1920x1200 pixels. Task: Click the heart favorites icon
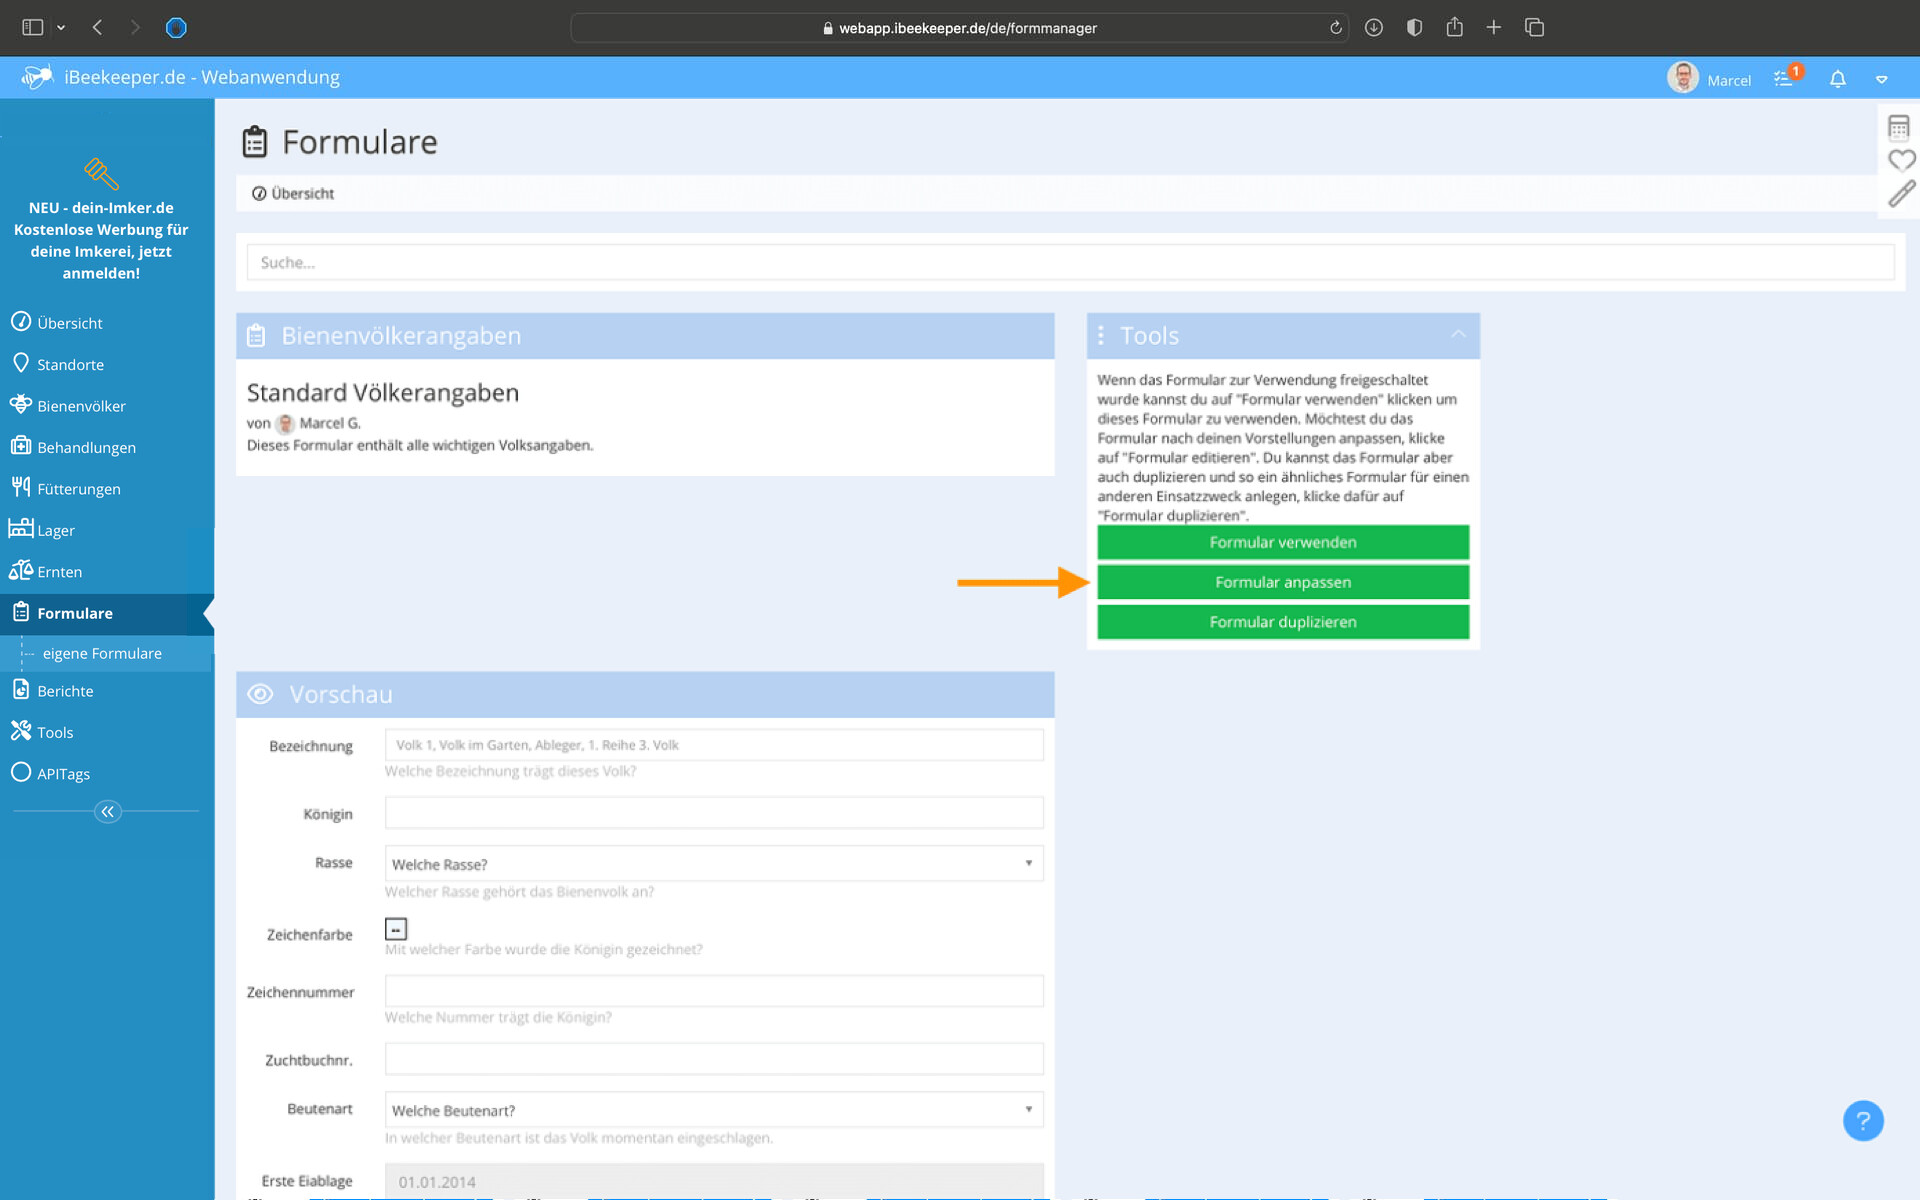(1901, 160)
